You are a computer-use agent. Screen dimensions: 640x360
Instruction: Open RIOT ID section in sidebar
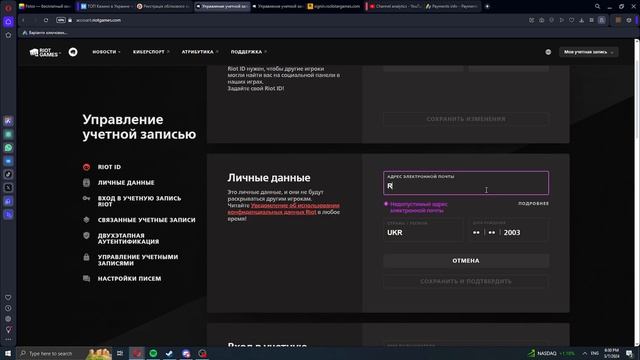click(109, 167)
